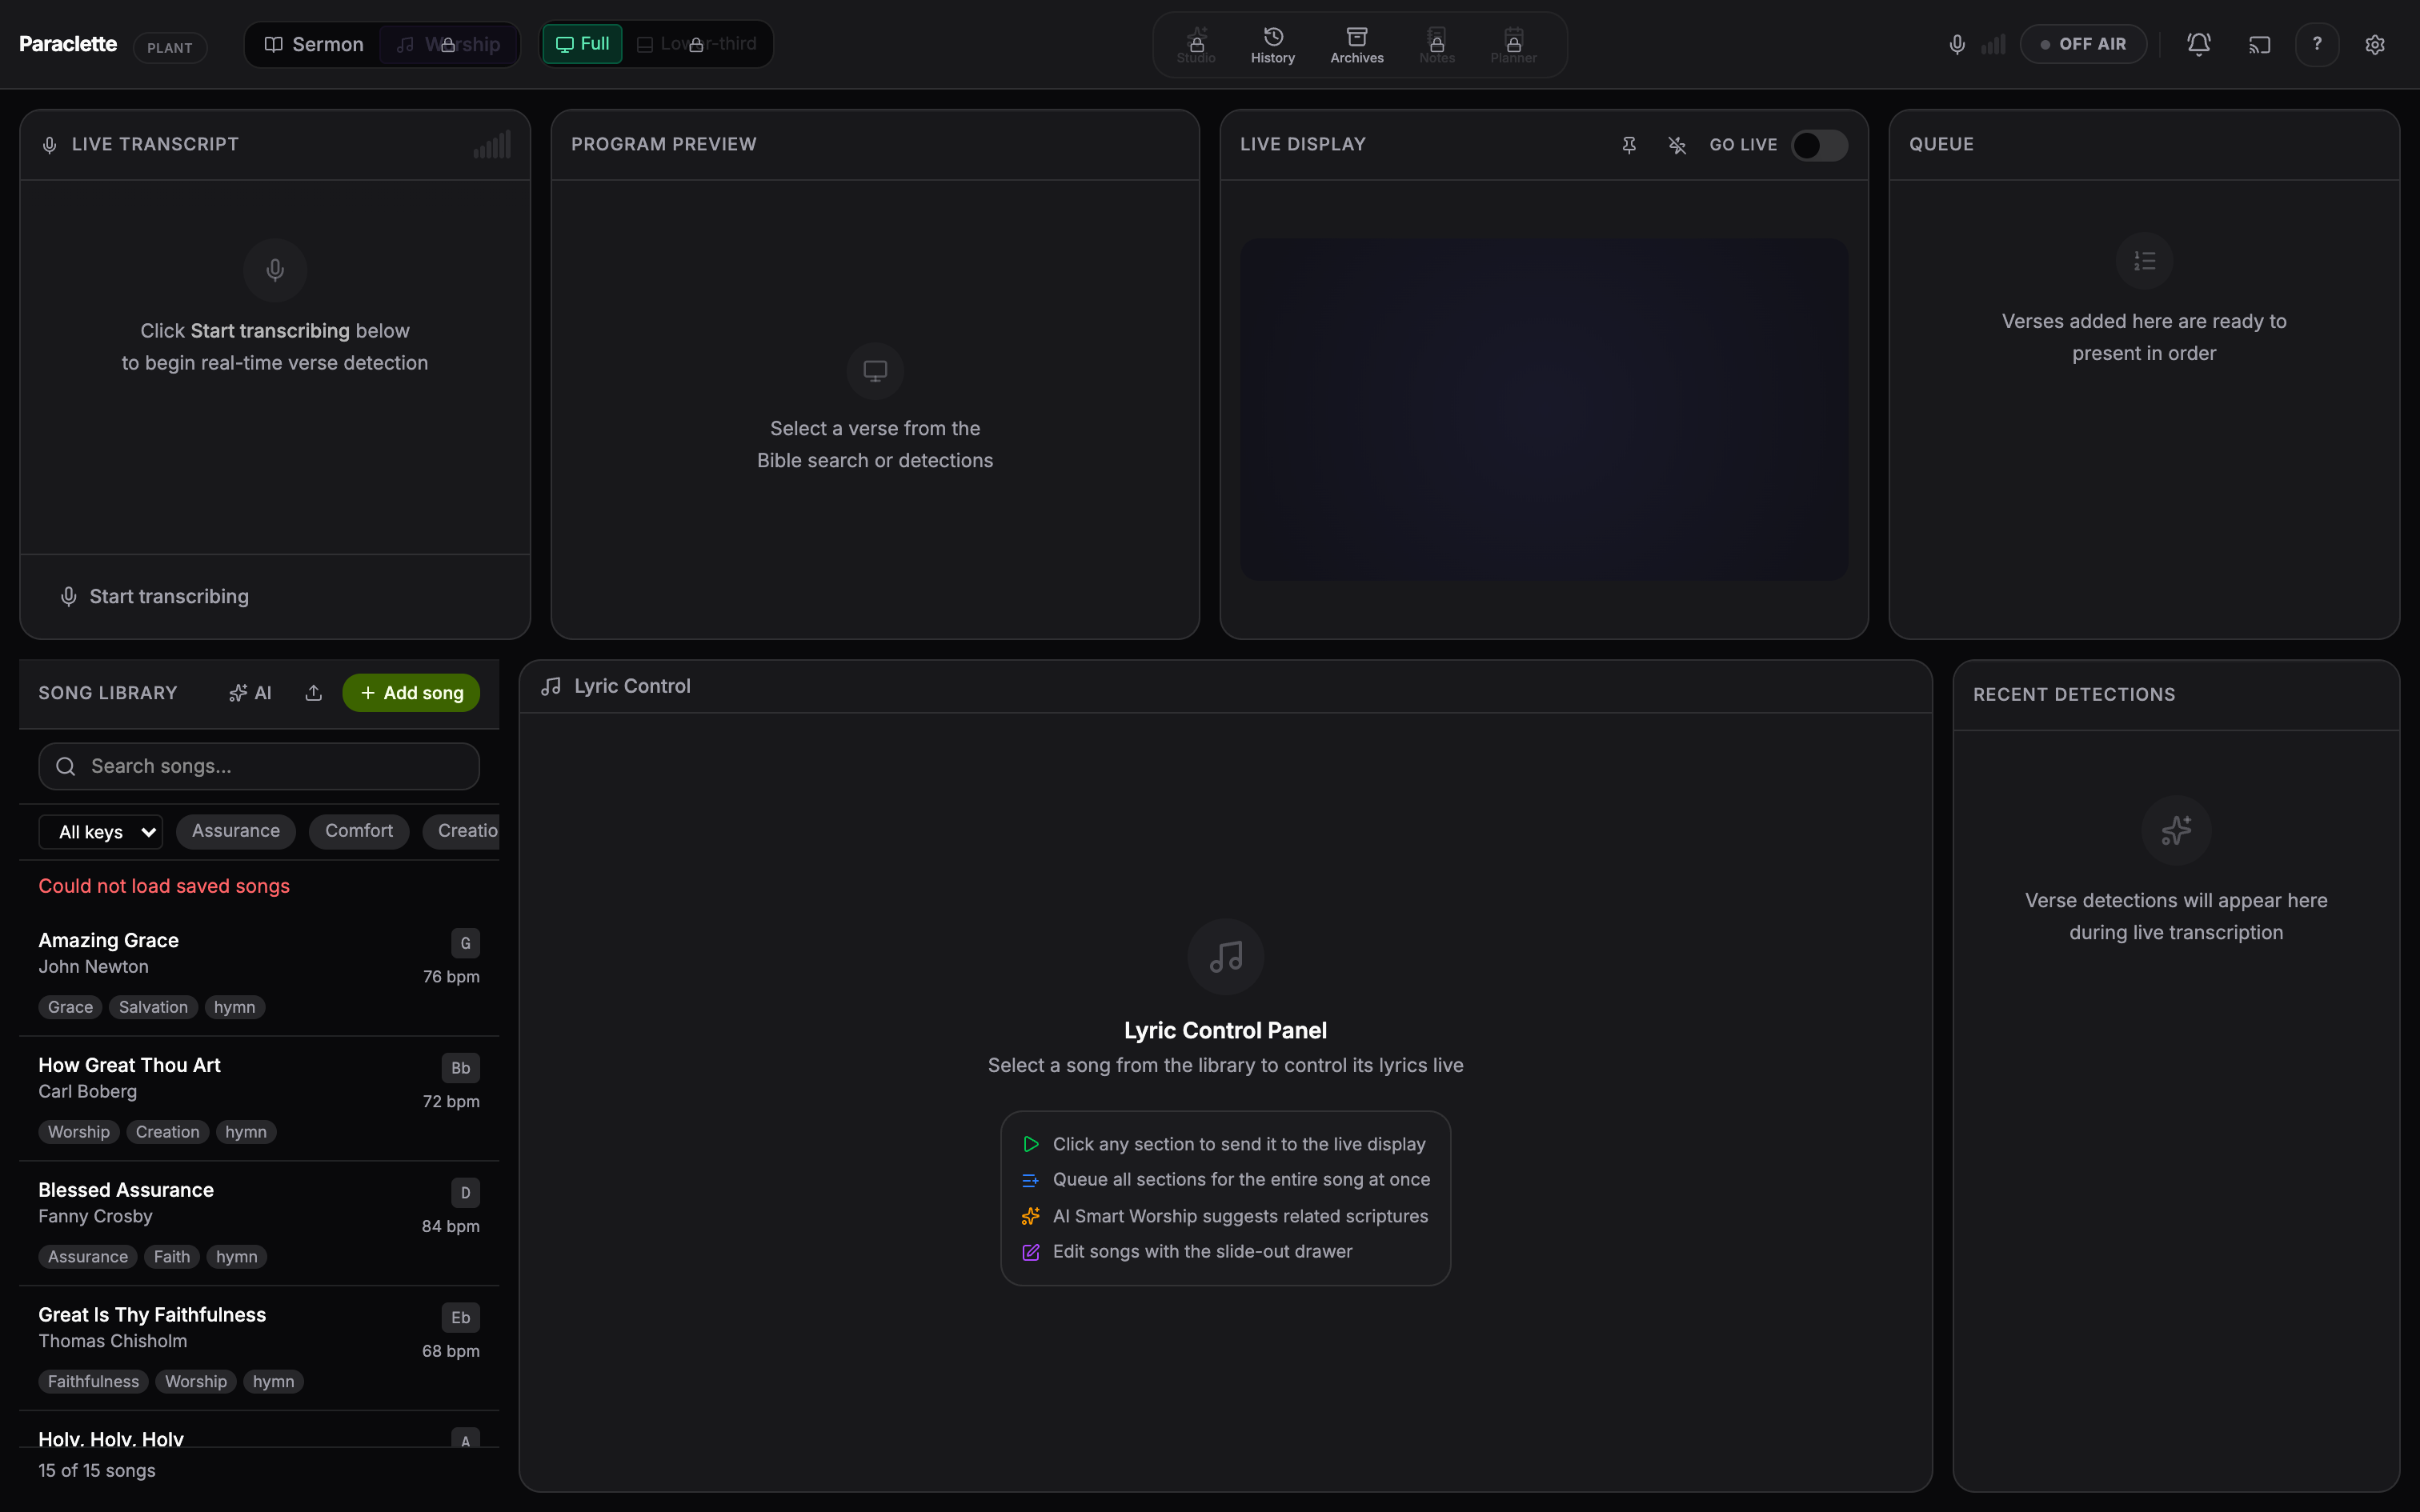Click 'AI Smart Worship suggests related scriptures' hint

1225,1216
